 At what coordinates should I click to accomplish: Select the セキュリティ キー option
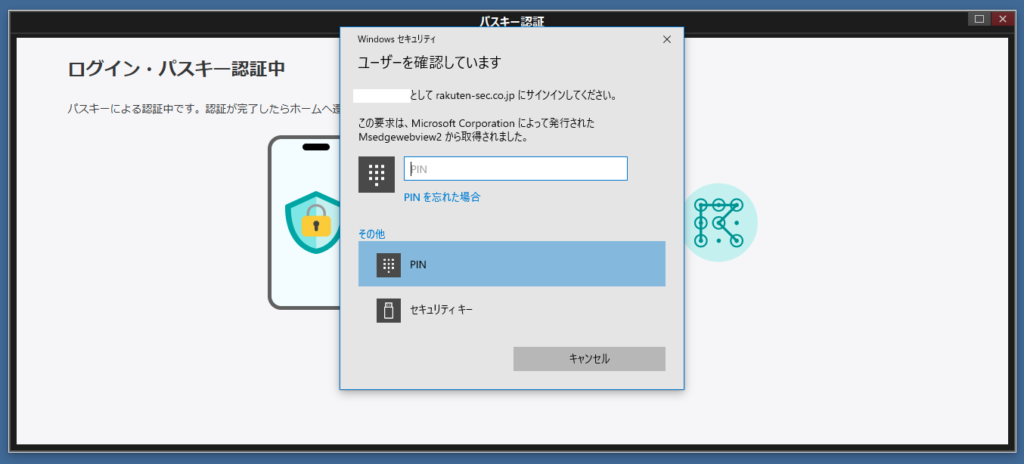tap(511, 310)
